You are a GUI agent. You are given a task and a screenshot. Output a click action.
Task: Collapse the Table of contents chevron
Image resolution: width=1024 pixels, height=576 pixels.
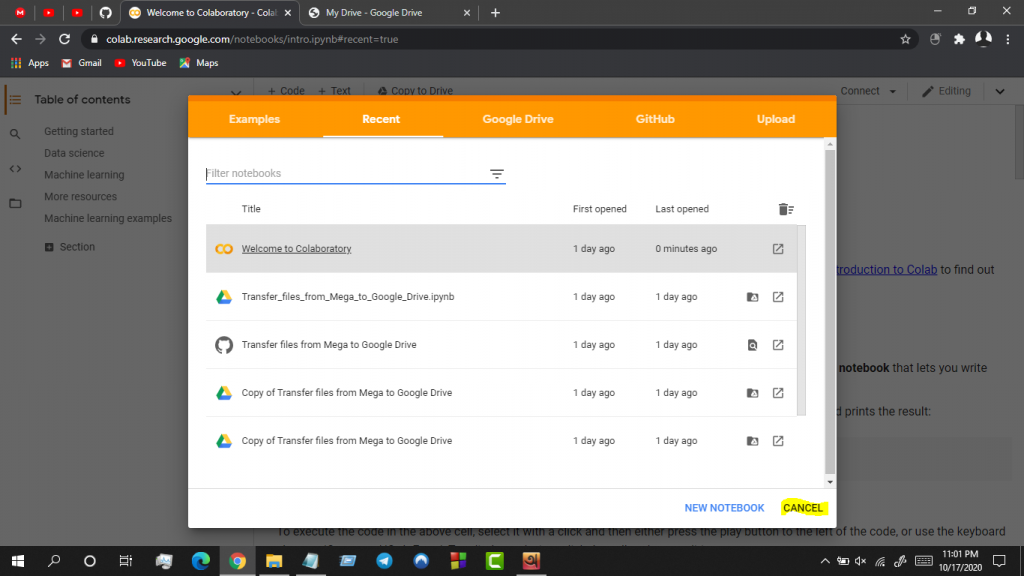236,93
